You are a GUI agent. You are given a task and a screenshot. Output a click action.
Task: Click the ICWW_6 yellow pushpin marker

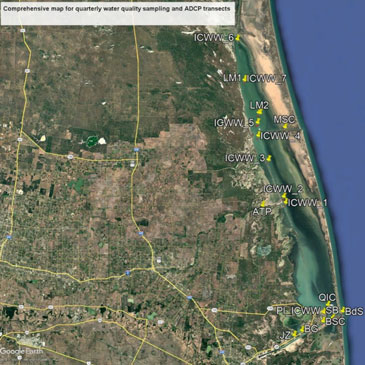point(237,38)
